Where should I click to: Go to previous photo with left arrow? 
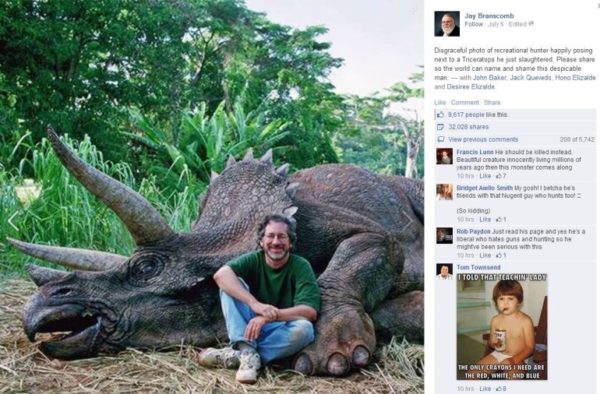tap(13, 221)
